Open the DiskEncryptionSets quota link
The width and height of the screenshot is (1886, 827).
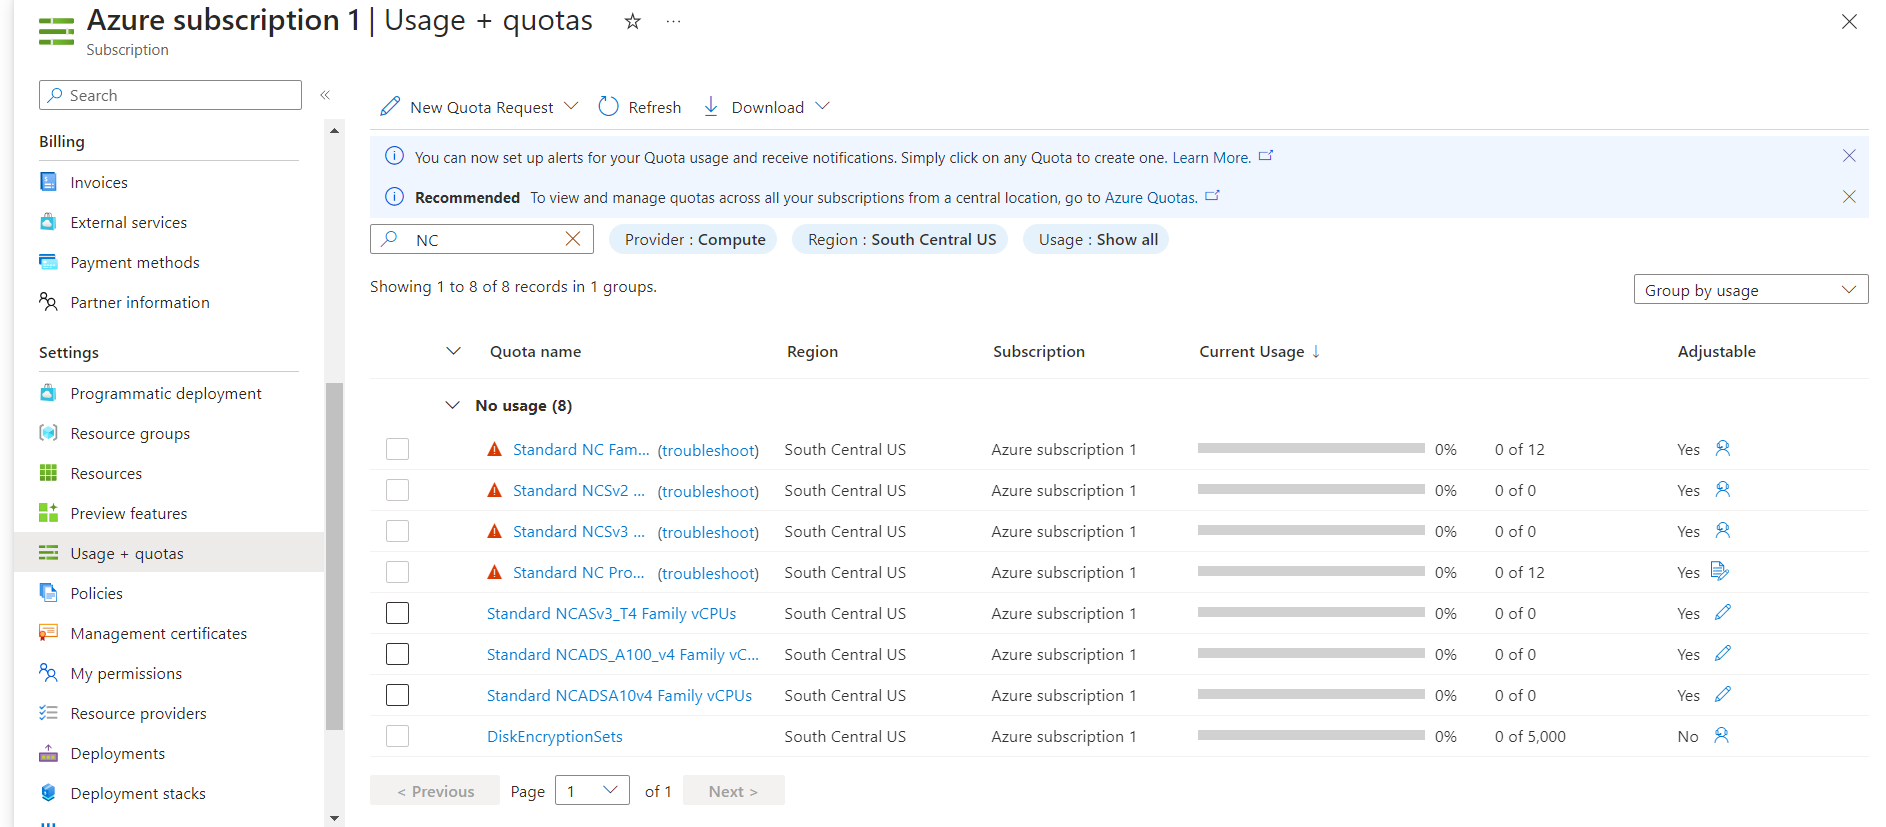click(x=554, y=736)
